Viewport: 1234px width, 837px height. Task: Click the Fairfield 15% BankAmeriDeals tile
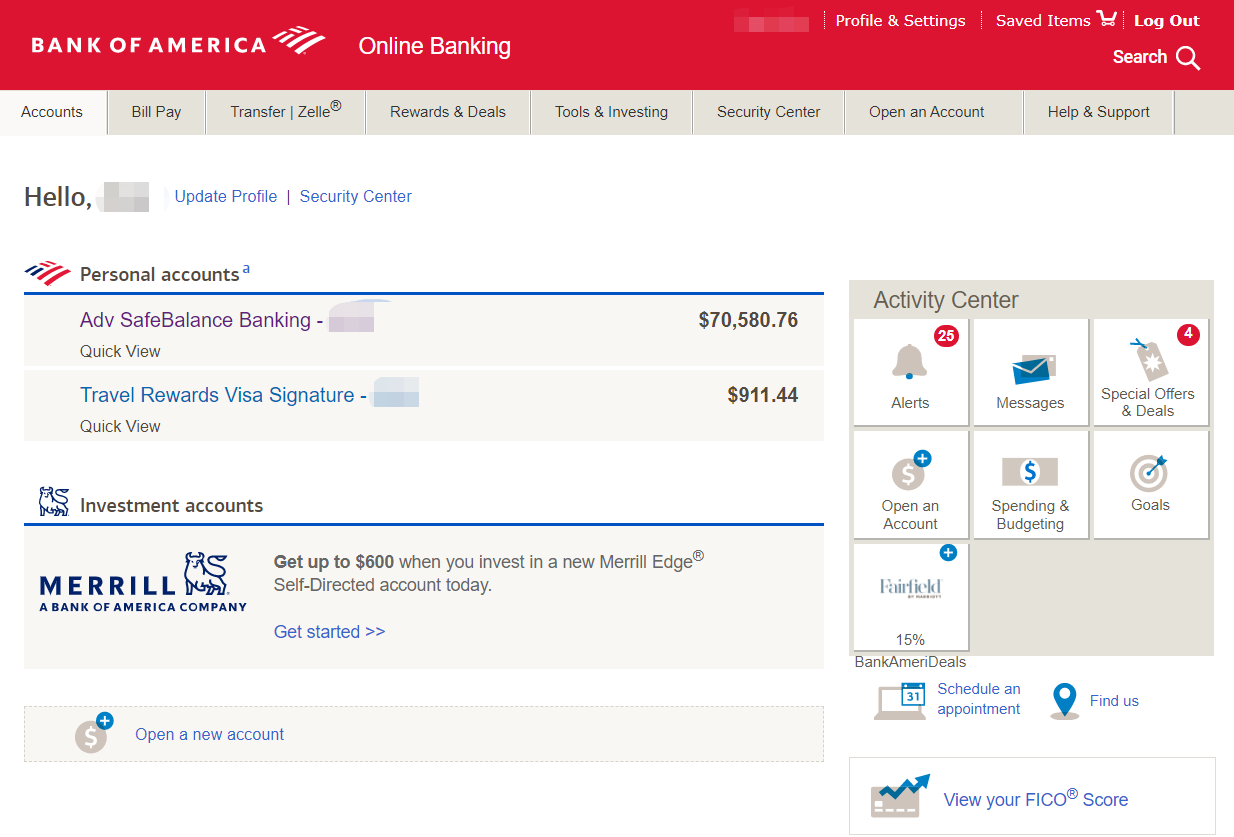pyautogui.click(x=911, y=597)
